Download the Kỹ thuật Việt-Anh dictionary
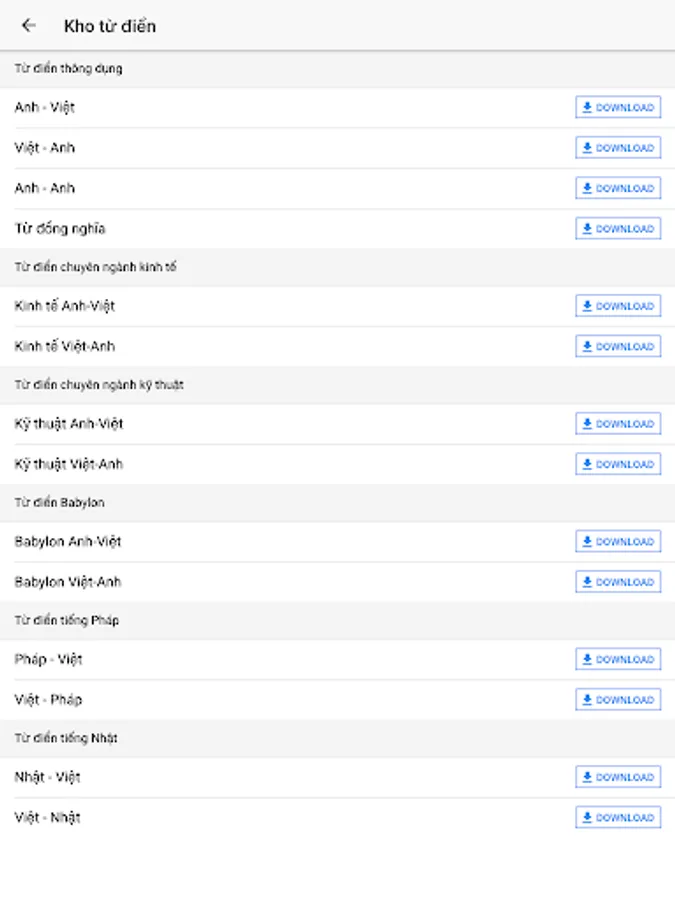Image resolution: width=675 pixels, height=900 pixels. click(618, 464)
